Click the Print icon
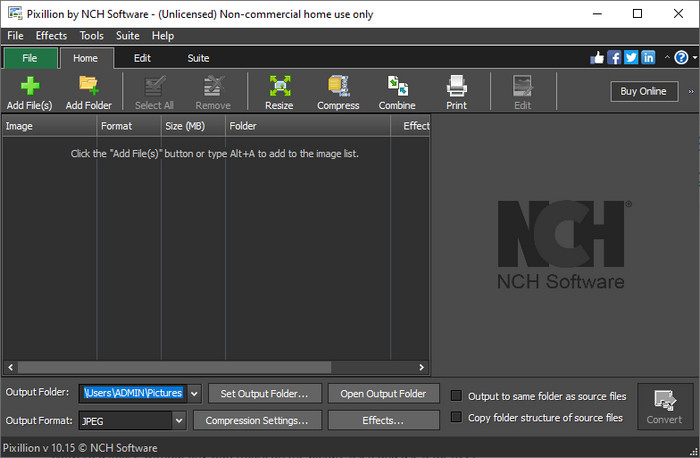700x458 pixels. point(456,86)
